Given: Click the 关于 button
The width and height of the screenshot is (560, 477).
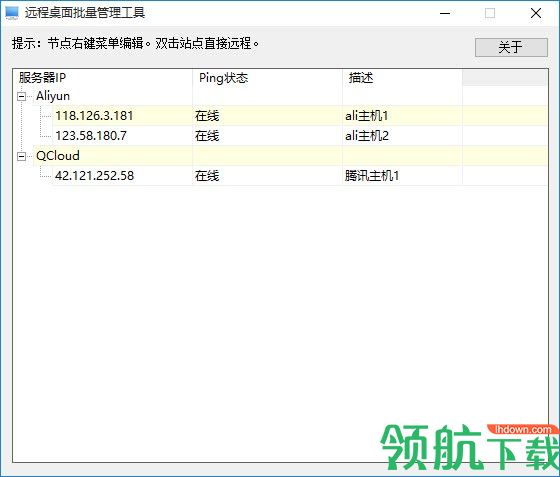Looking at the screenshot, I should pyautogui.click(x=511, y=47).
